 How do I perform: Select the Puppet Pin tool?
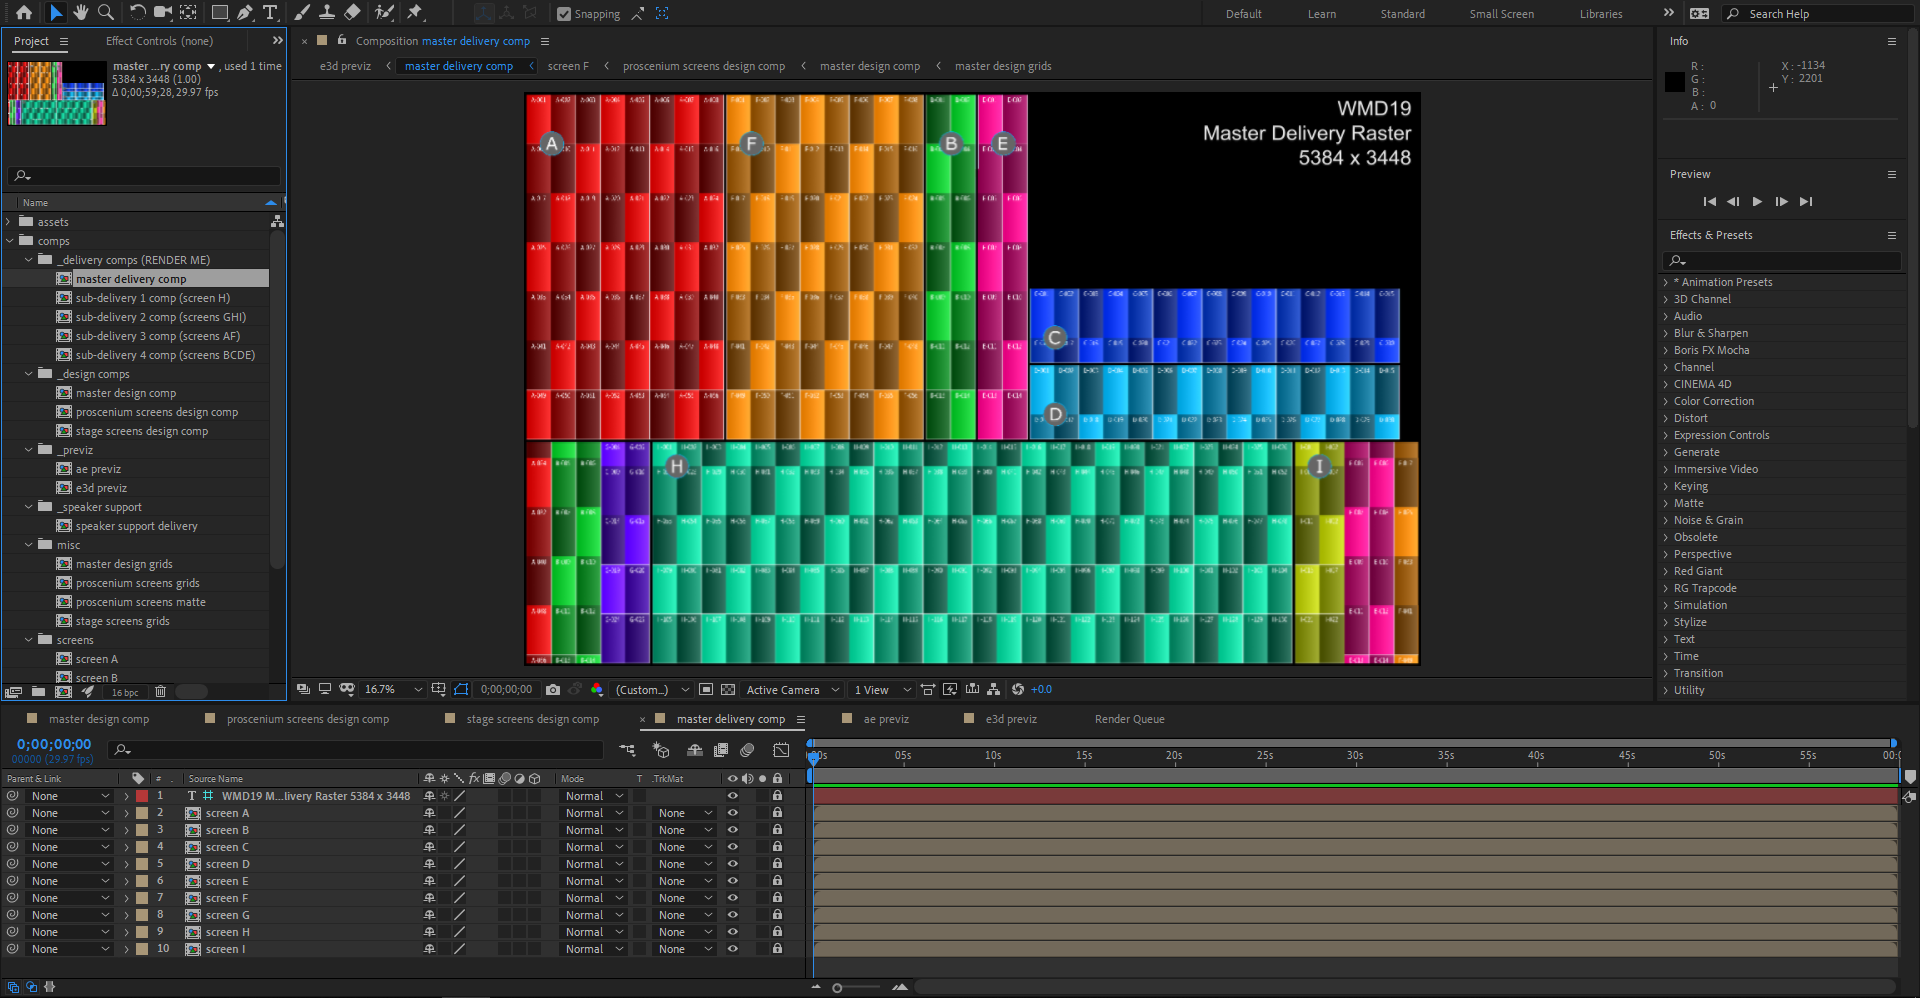415,13
